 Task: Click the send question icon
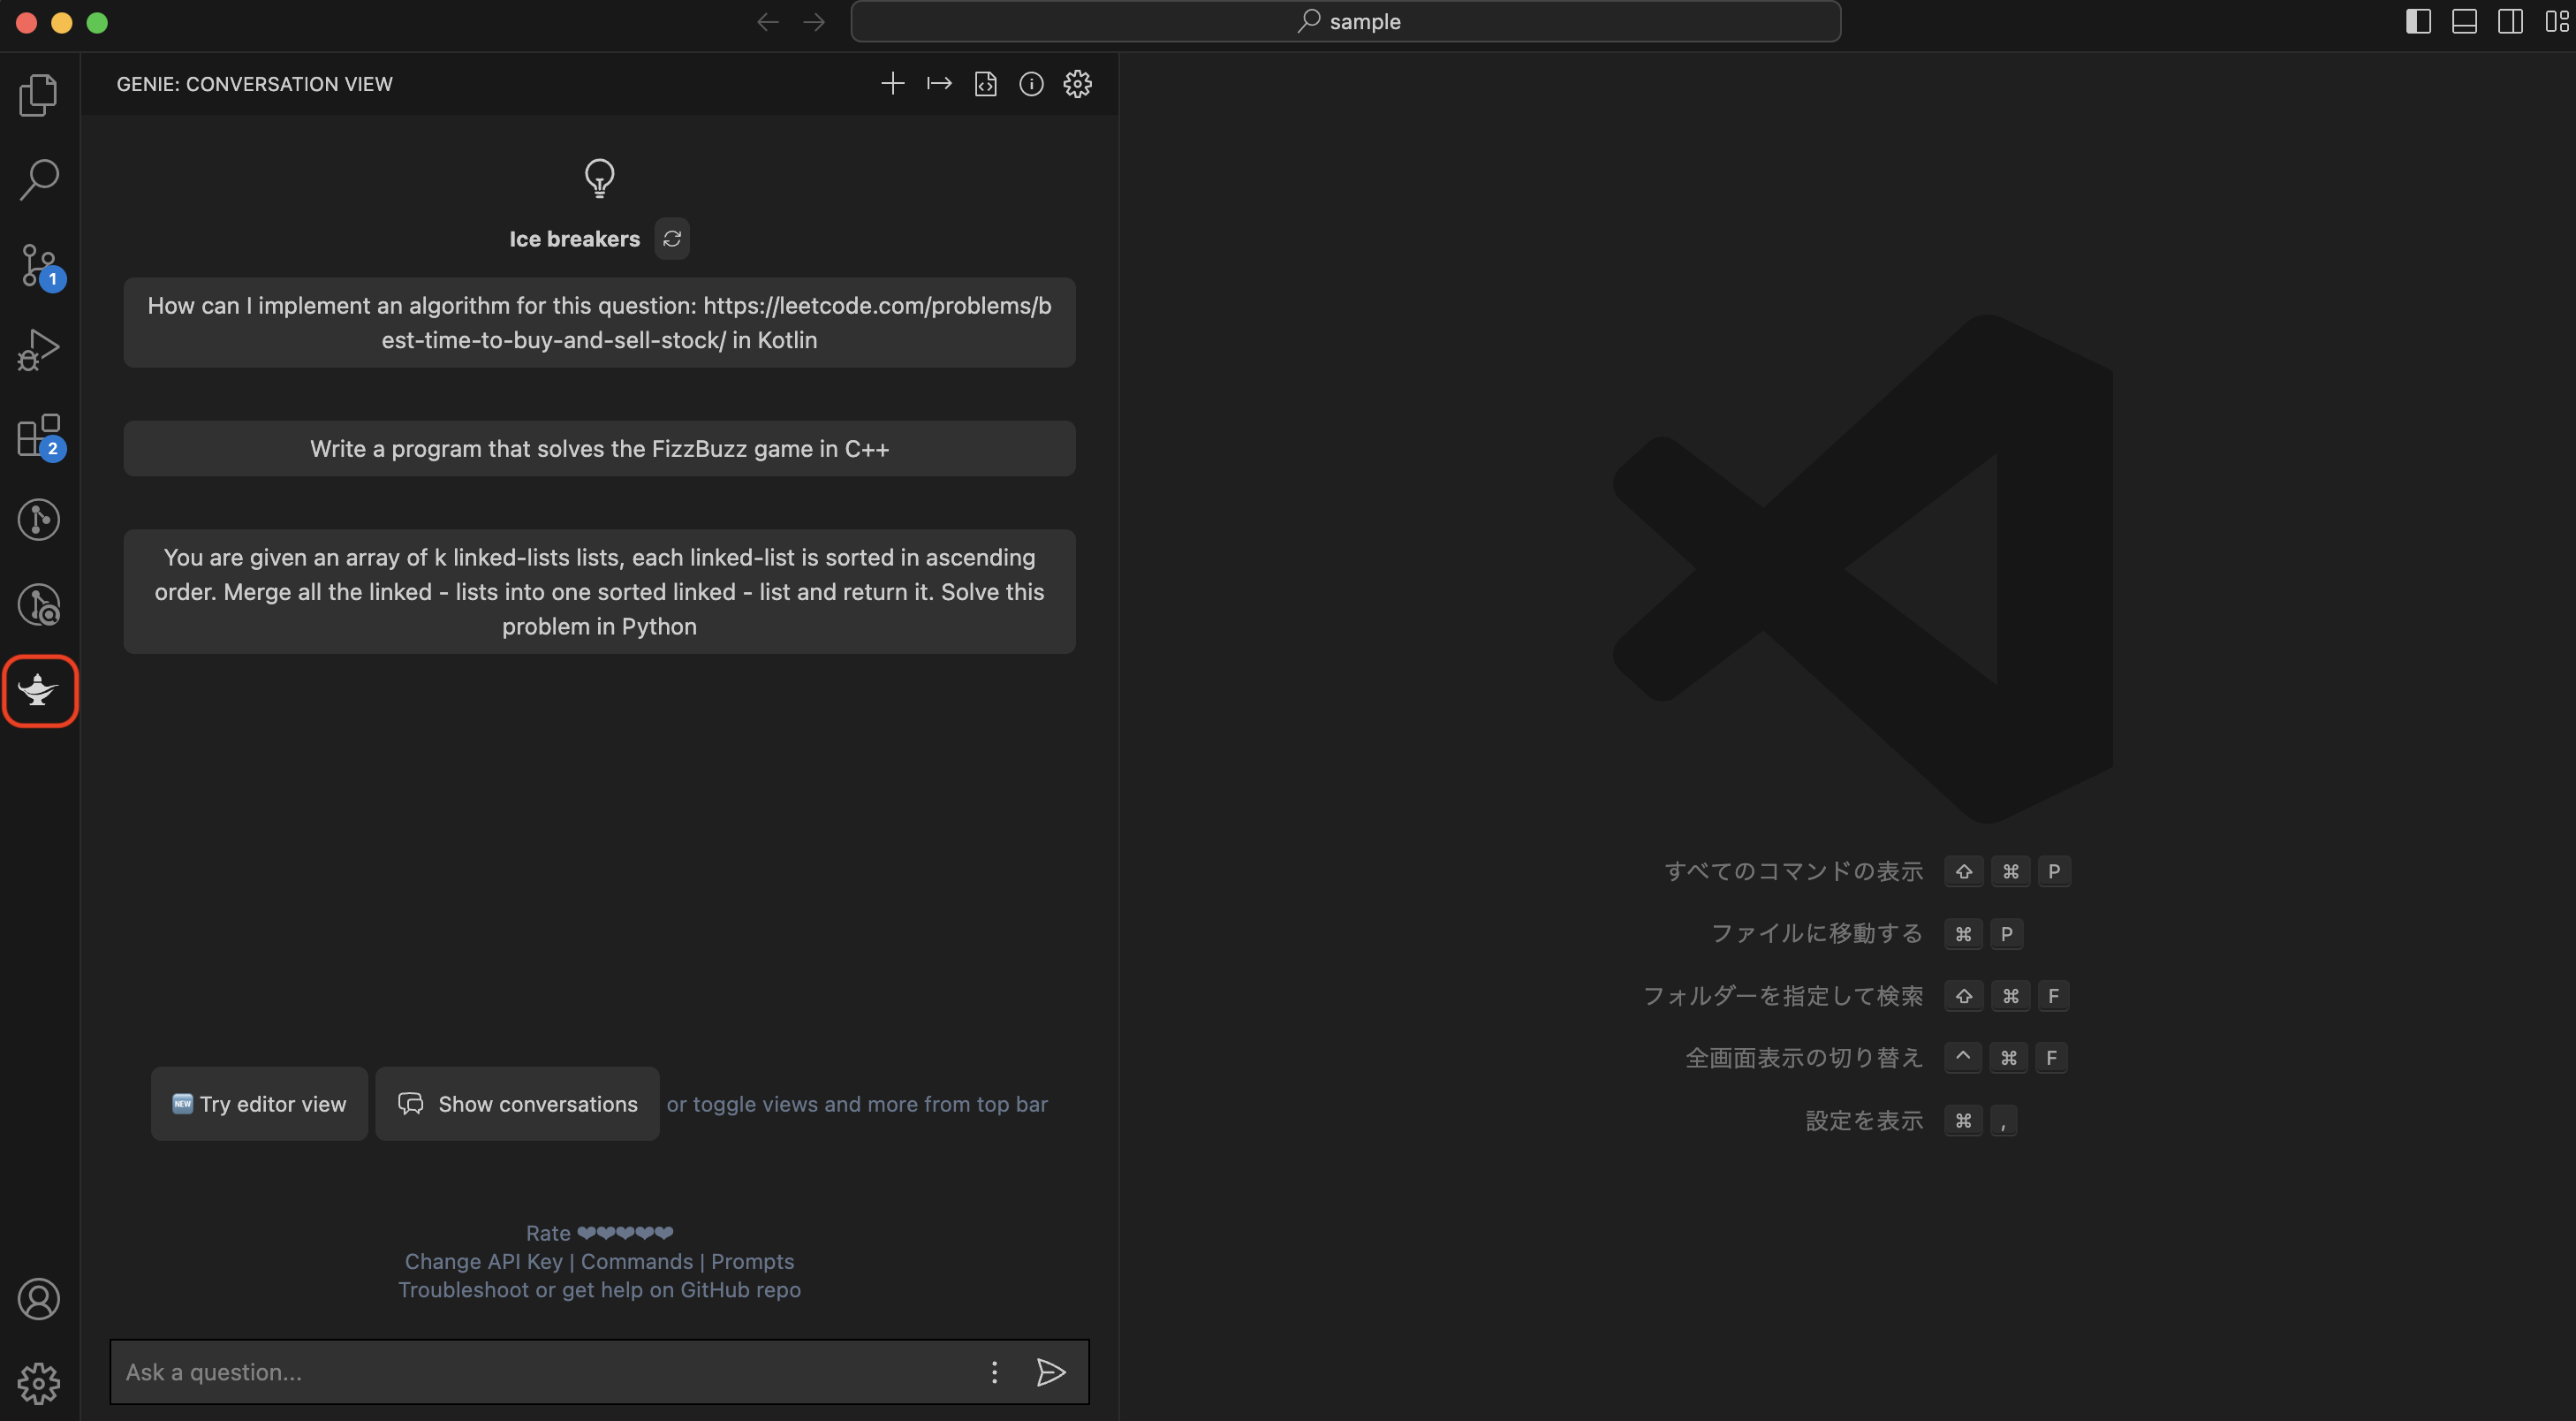pyautogui.click(x=1051, y=1372)
